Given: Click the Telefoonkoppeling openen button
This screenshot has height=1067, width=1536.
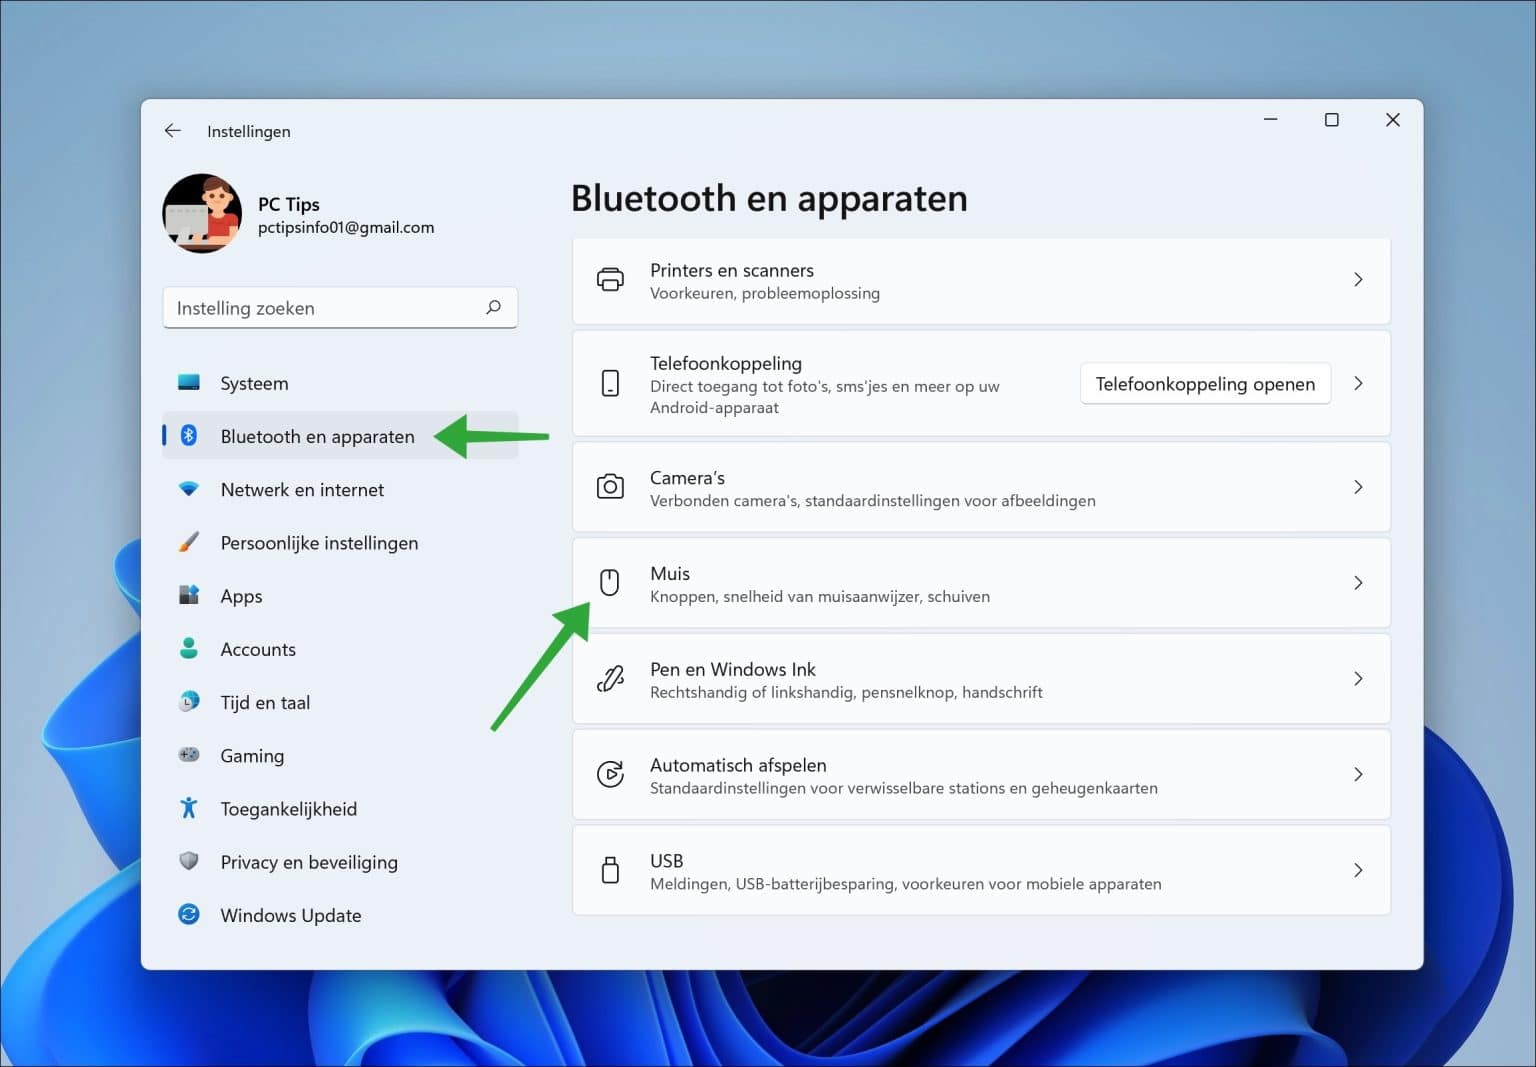Looking at the screenshot, I should pos(1205,383).
